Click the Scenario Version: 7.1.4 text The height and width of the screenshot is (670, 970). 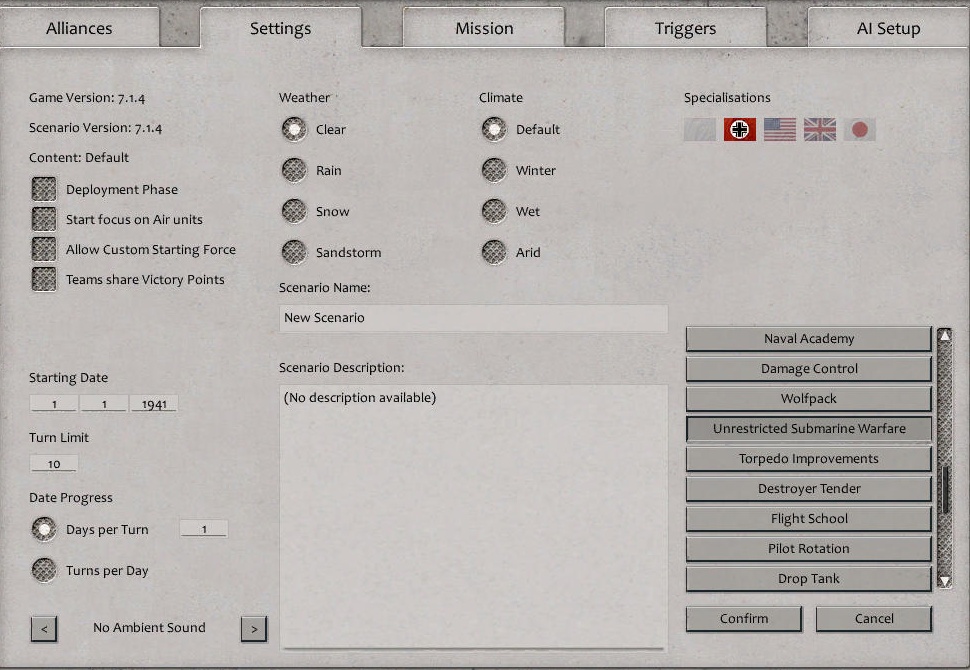point(95,128)
